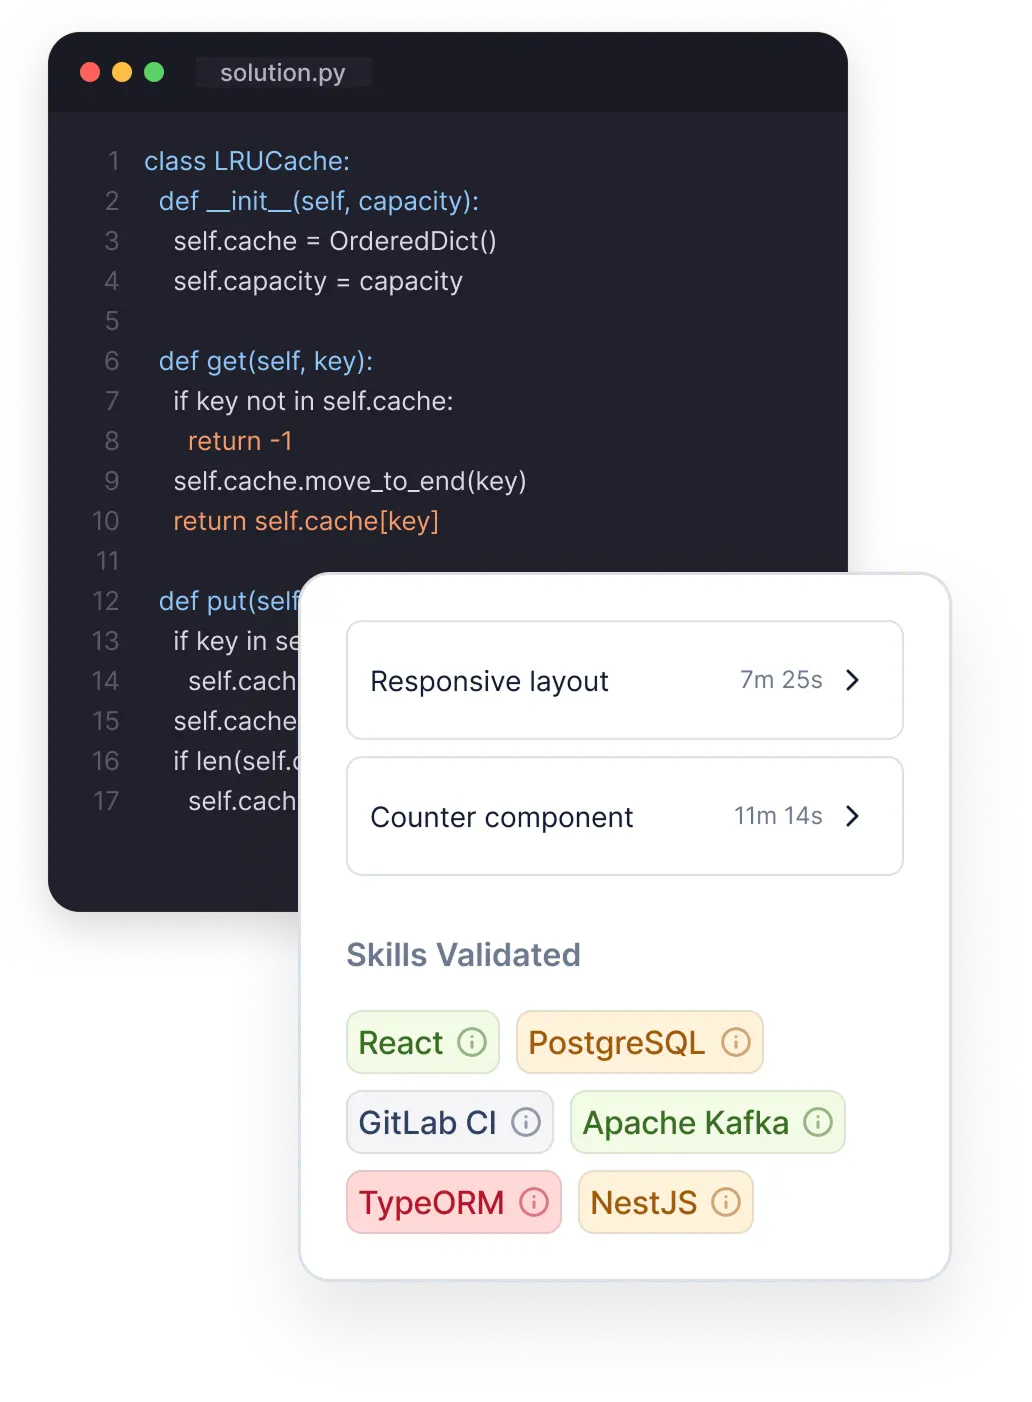This screenshot has width=1032, height=1402.
Task: Open the Responsive layout card
Action: coord(625,680)
